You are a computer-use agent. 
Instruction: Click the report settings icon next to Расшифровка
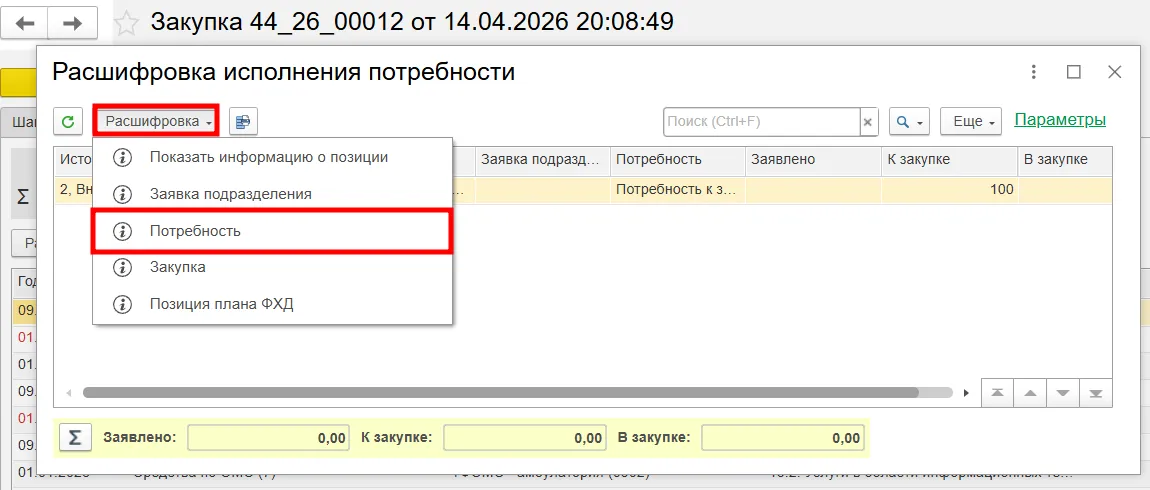click(243, 121)
